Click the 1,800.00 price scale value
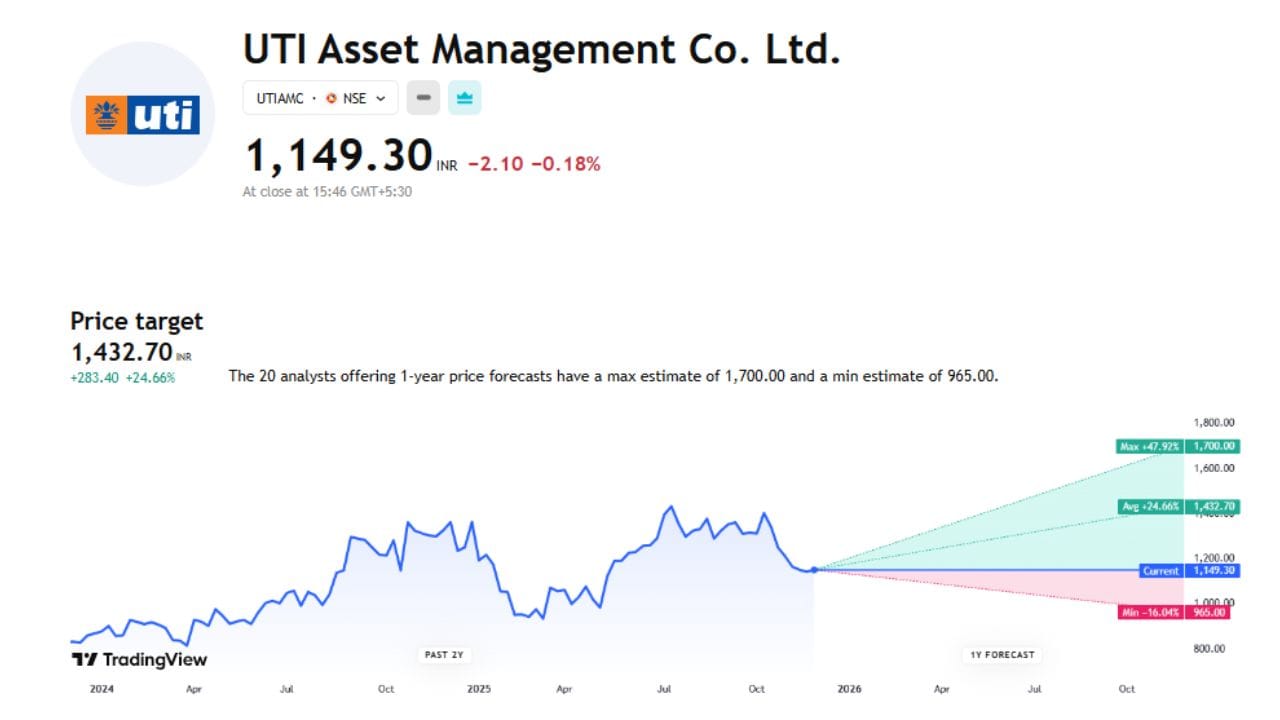The height and width of the screenshot is (720, 1280). [1212, 421]
